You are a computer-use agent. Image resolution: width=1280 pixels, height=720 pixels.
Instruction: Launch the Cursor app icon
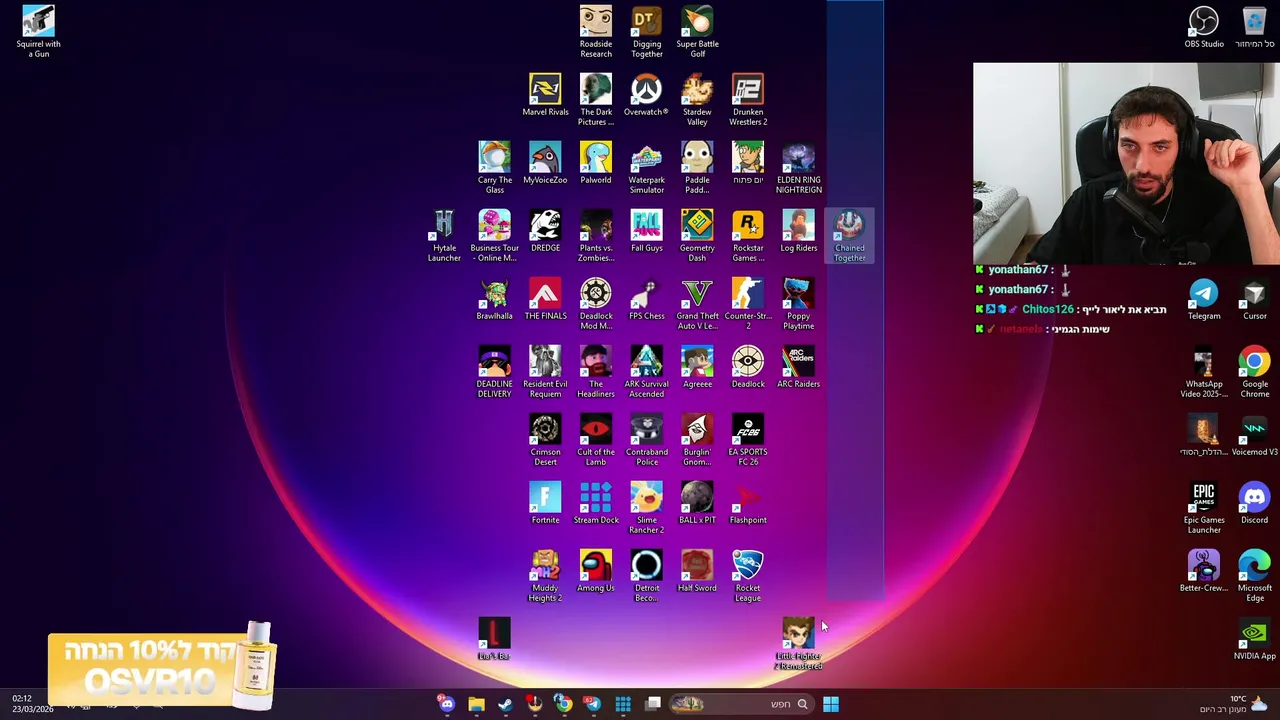[1255, 299]
